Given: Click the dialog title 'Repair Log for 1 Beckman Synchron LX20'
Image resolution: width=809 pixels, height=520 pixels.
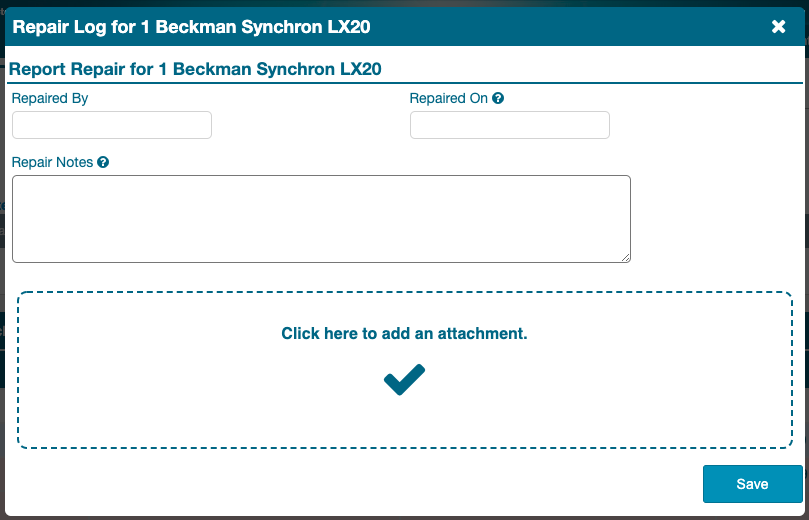Looking at the screenshot, I should 192,27.
